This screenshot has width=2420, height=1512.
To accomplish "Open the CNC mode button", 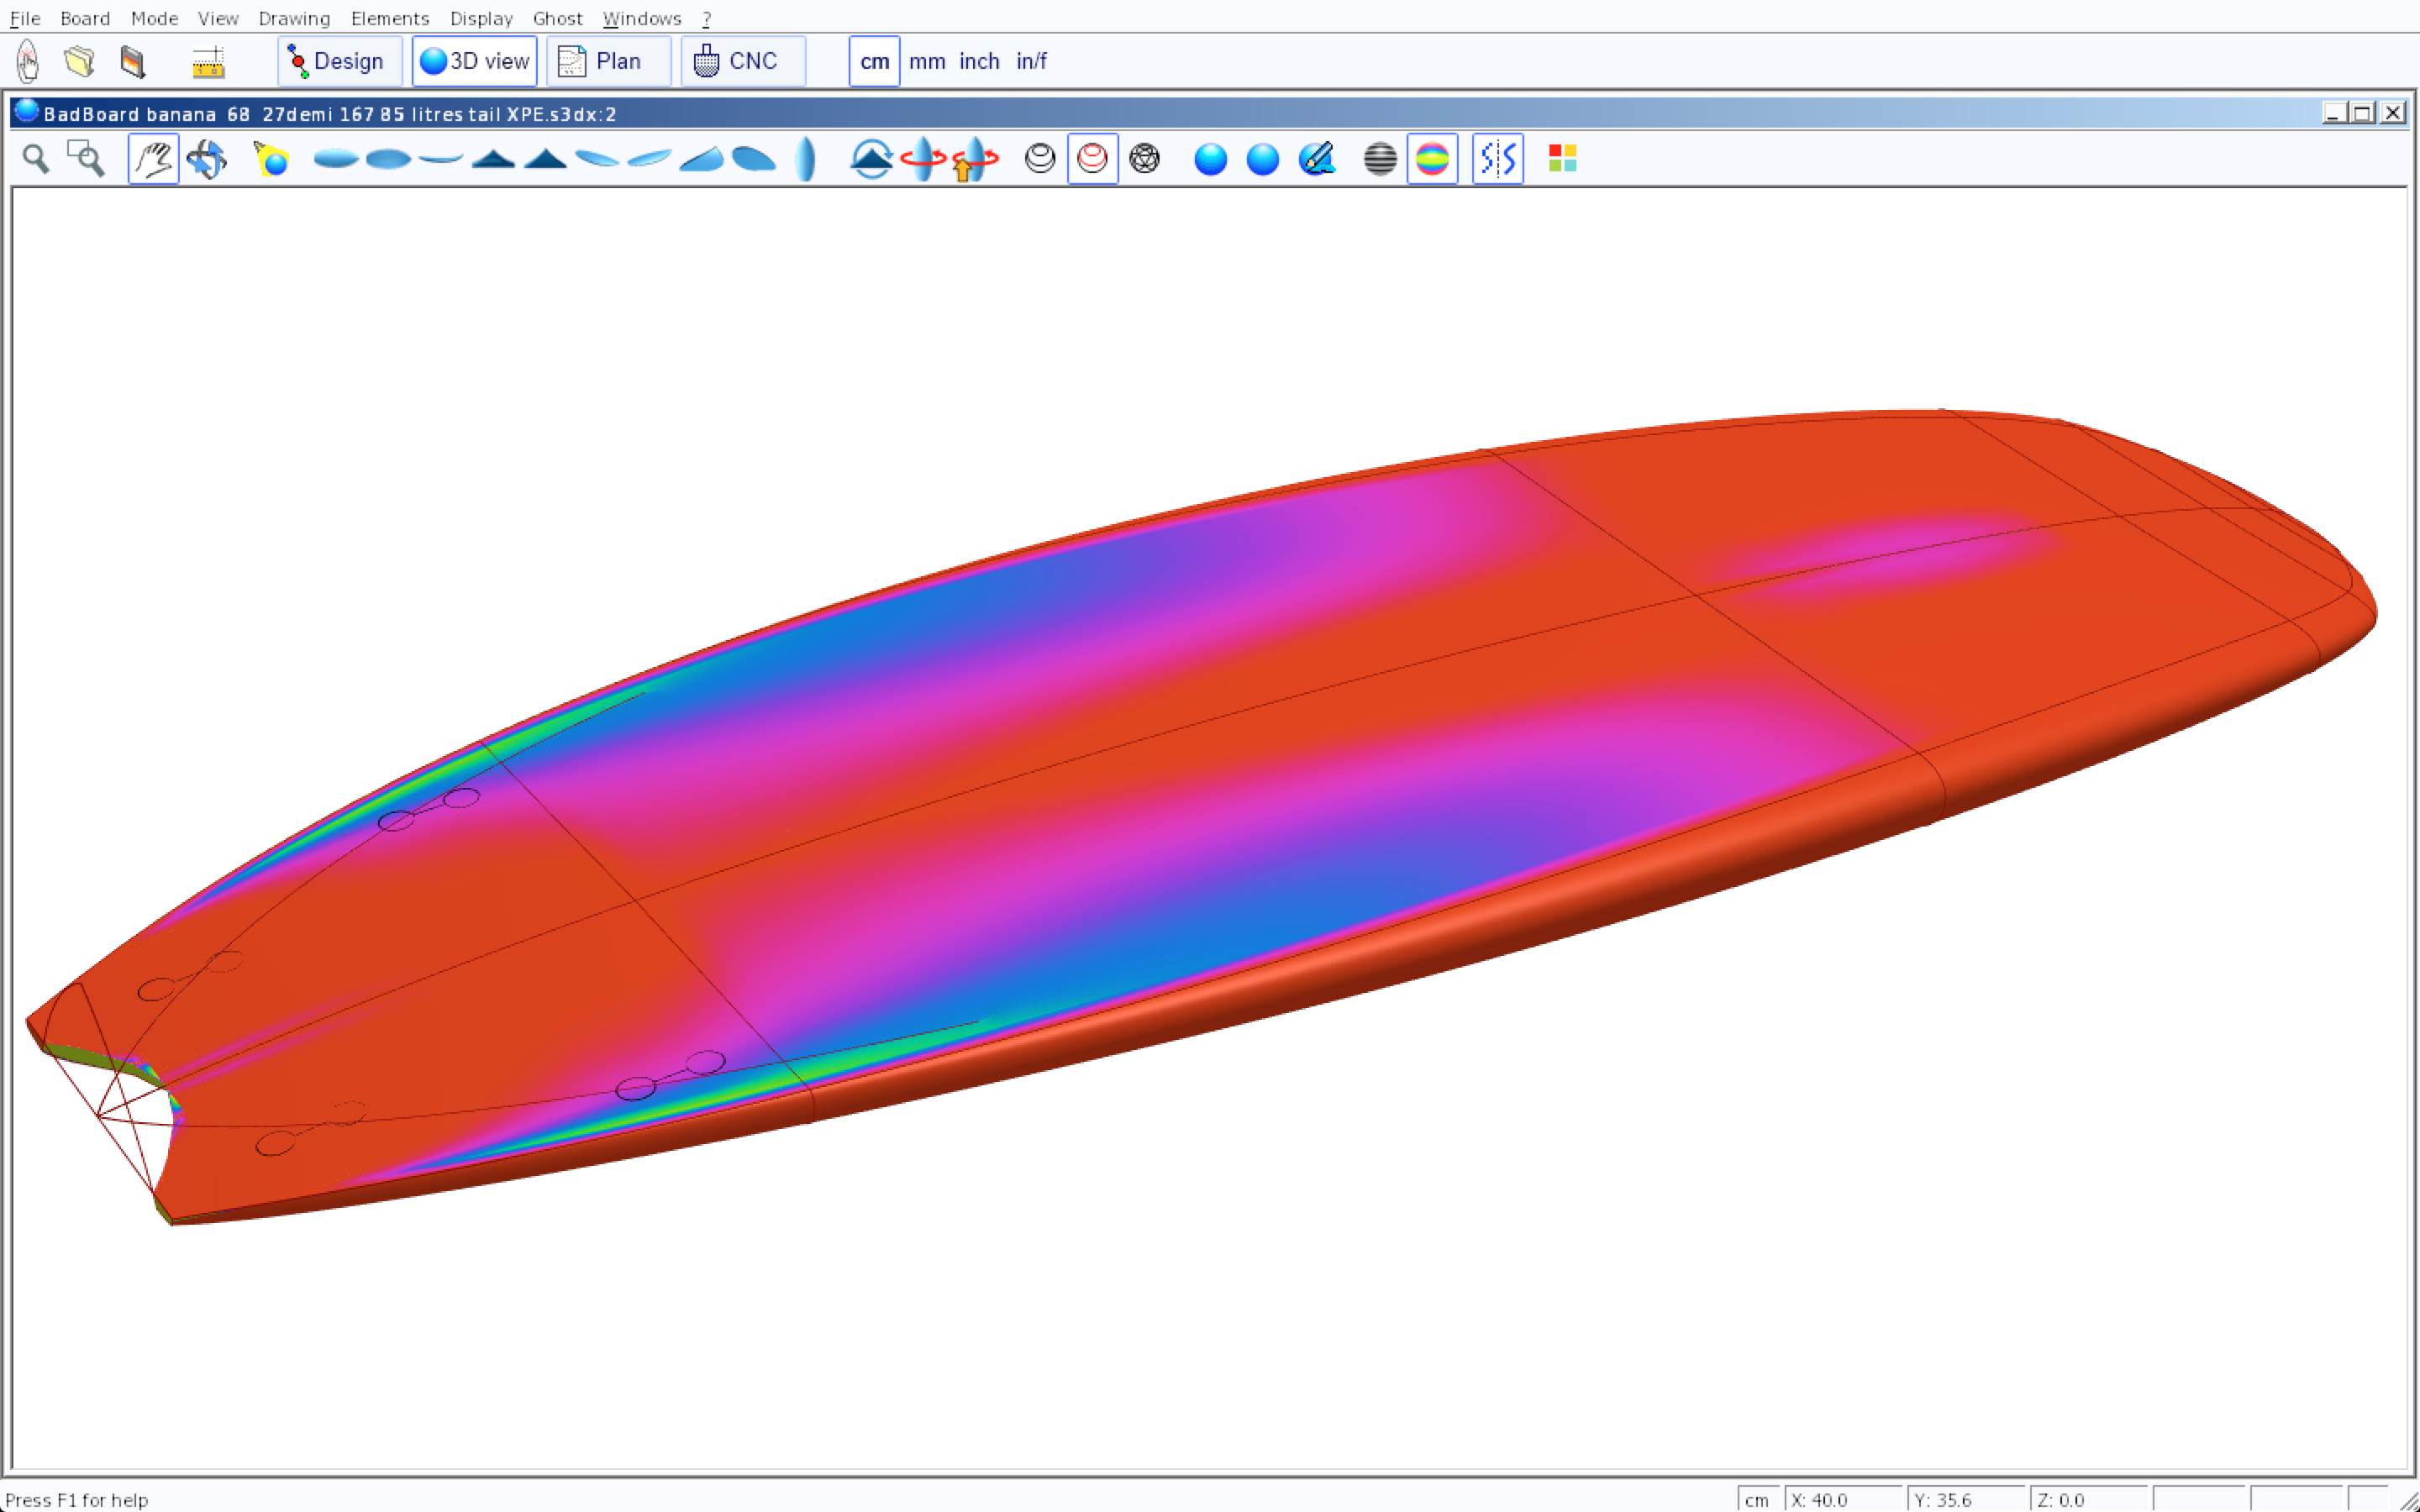I will 742,62.
